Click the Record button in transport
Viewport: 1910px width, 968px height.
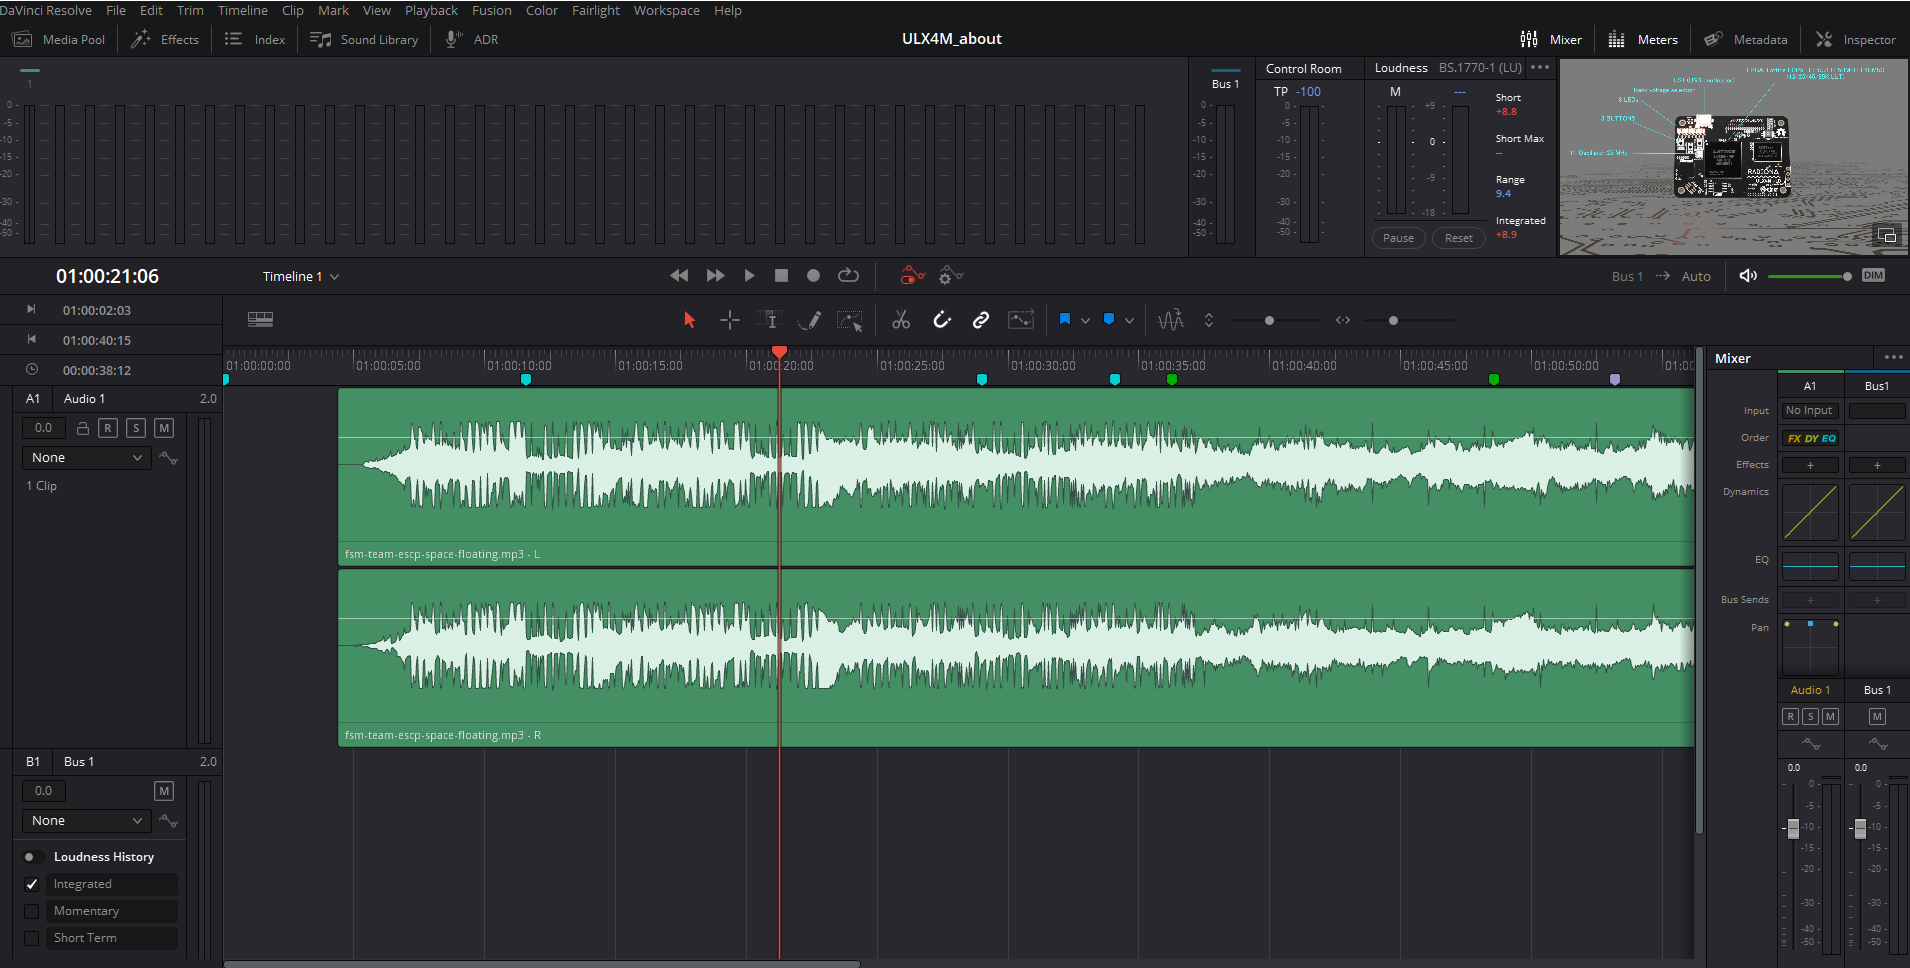[x=814, y=276]
